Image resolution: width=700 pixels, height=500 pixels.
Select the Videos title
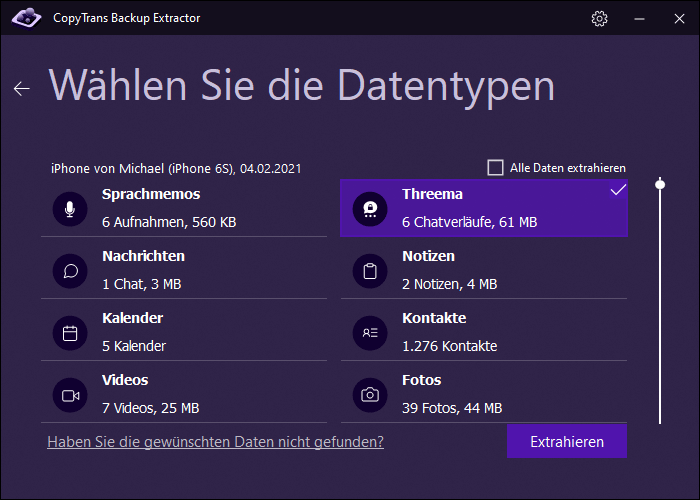[125, 380]
